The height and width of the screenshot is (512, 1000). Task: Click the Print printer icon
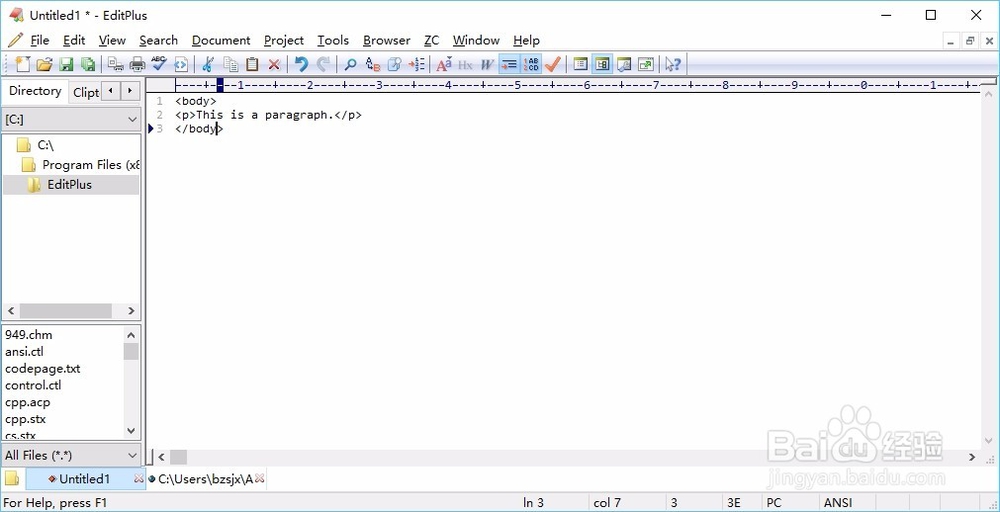click(x=137, y=64)
